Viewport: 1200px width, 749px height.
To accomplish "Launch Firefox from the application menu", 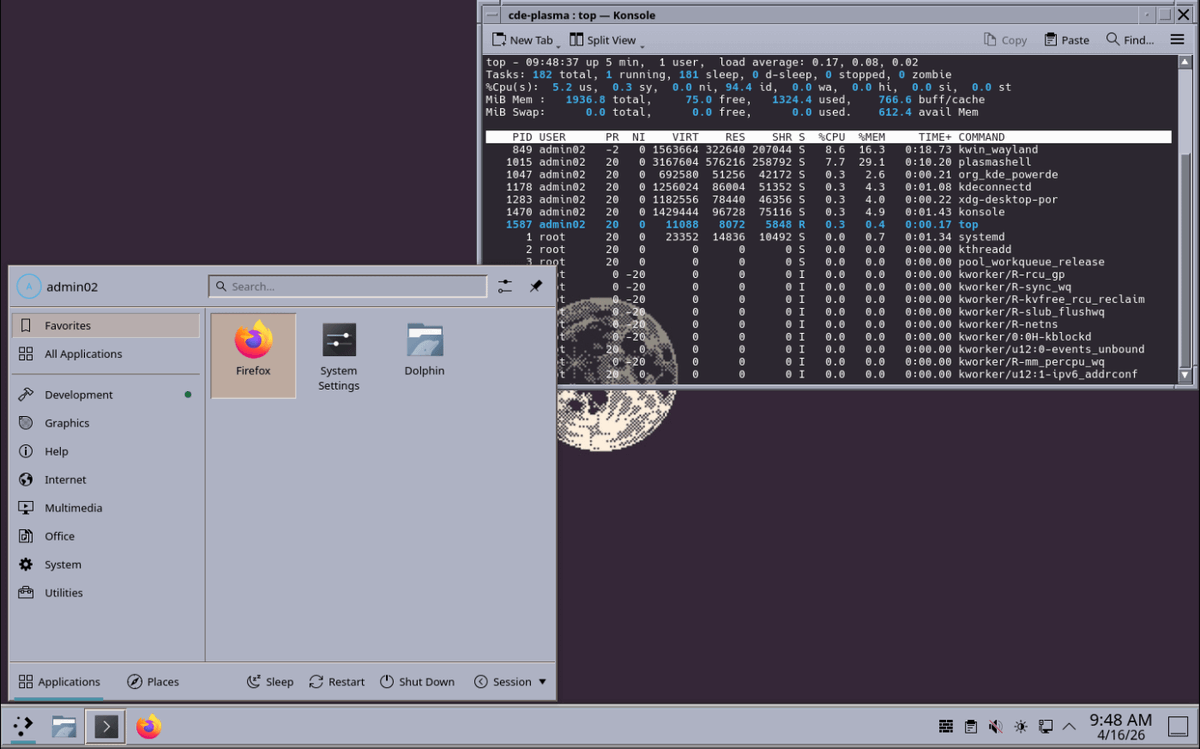I will pos(252,354).
